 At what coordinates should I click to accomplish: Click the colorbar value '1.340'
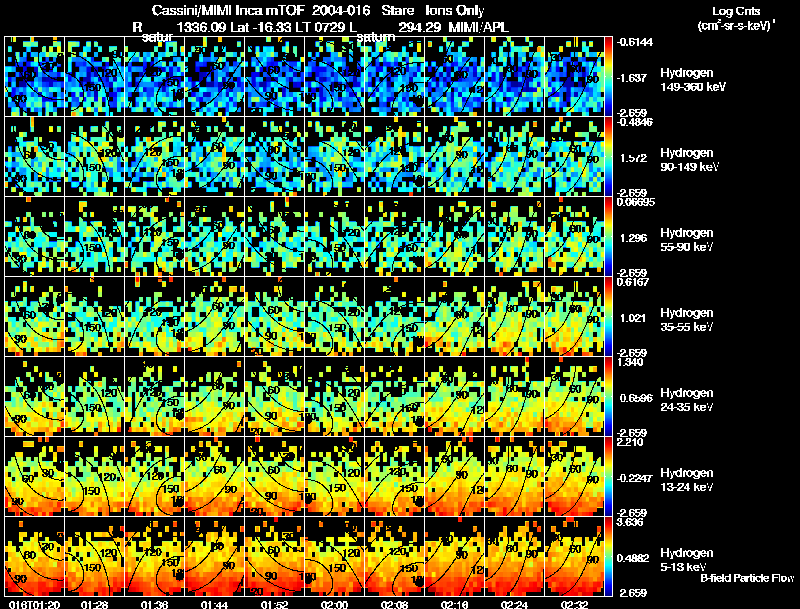pos(630,363)
